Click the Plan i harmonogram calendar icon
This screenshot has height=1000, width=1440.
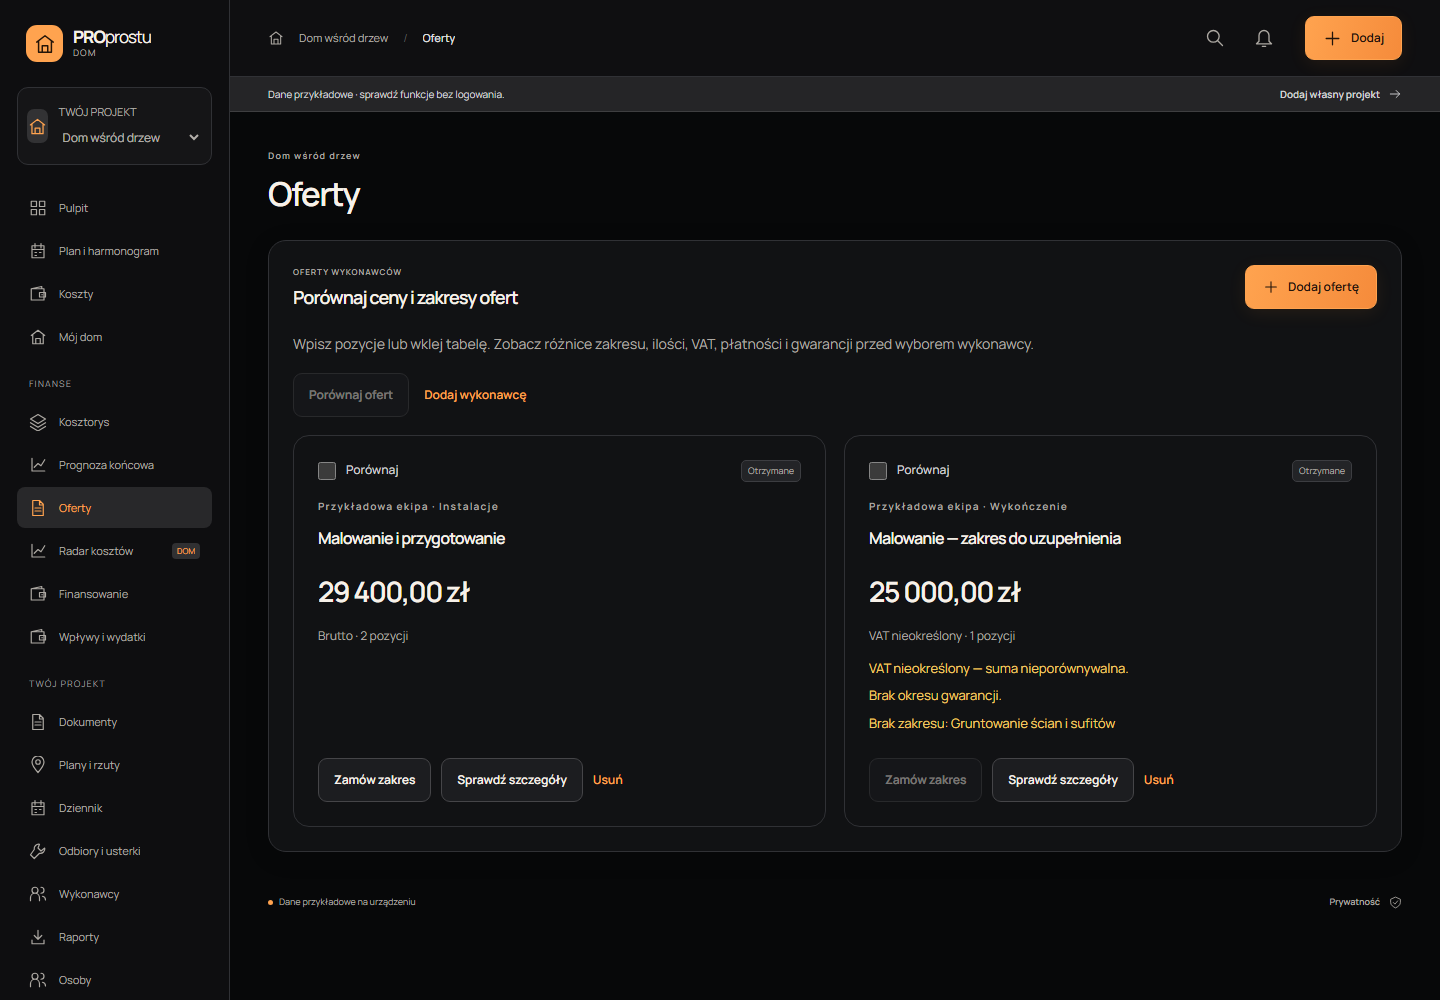[38, 251]
